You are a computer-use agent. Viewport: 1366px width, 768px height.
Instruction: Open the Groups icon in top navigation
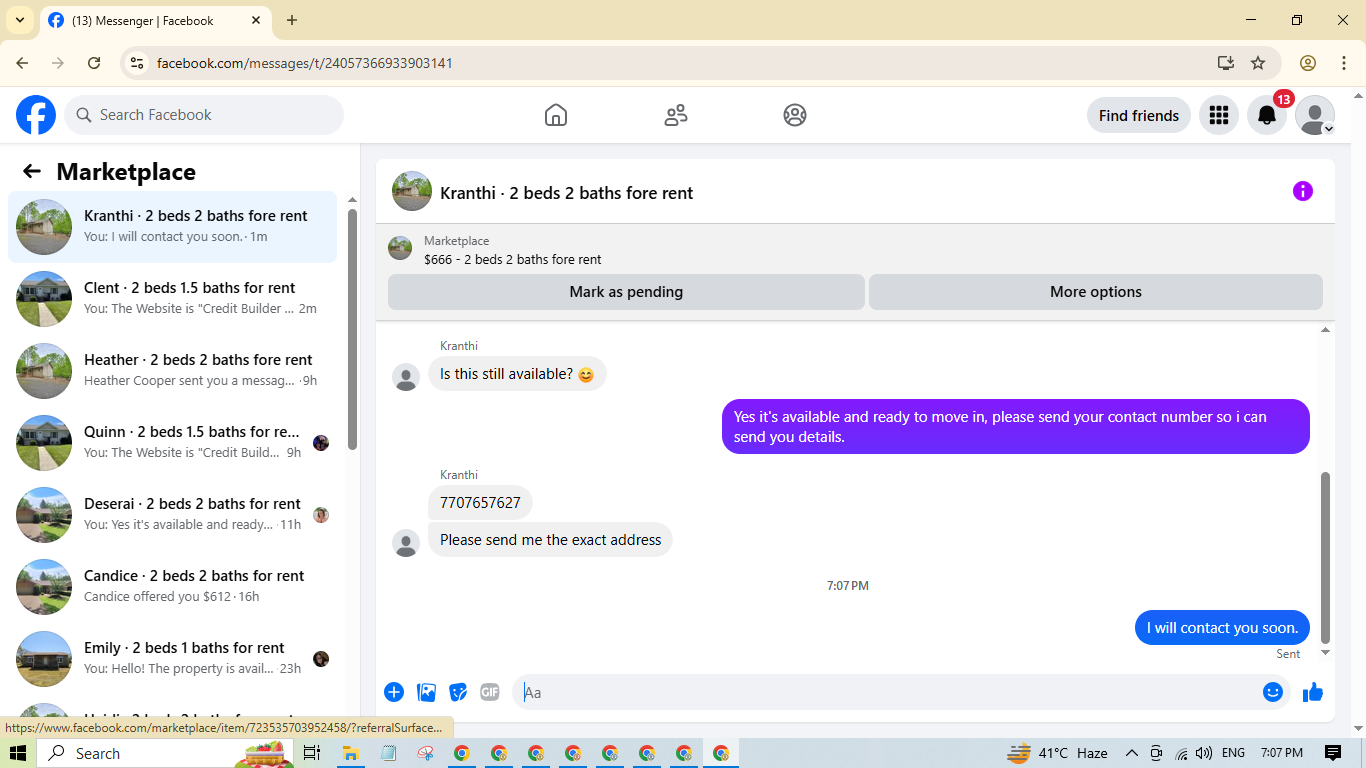(795, 115)
